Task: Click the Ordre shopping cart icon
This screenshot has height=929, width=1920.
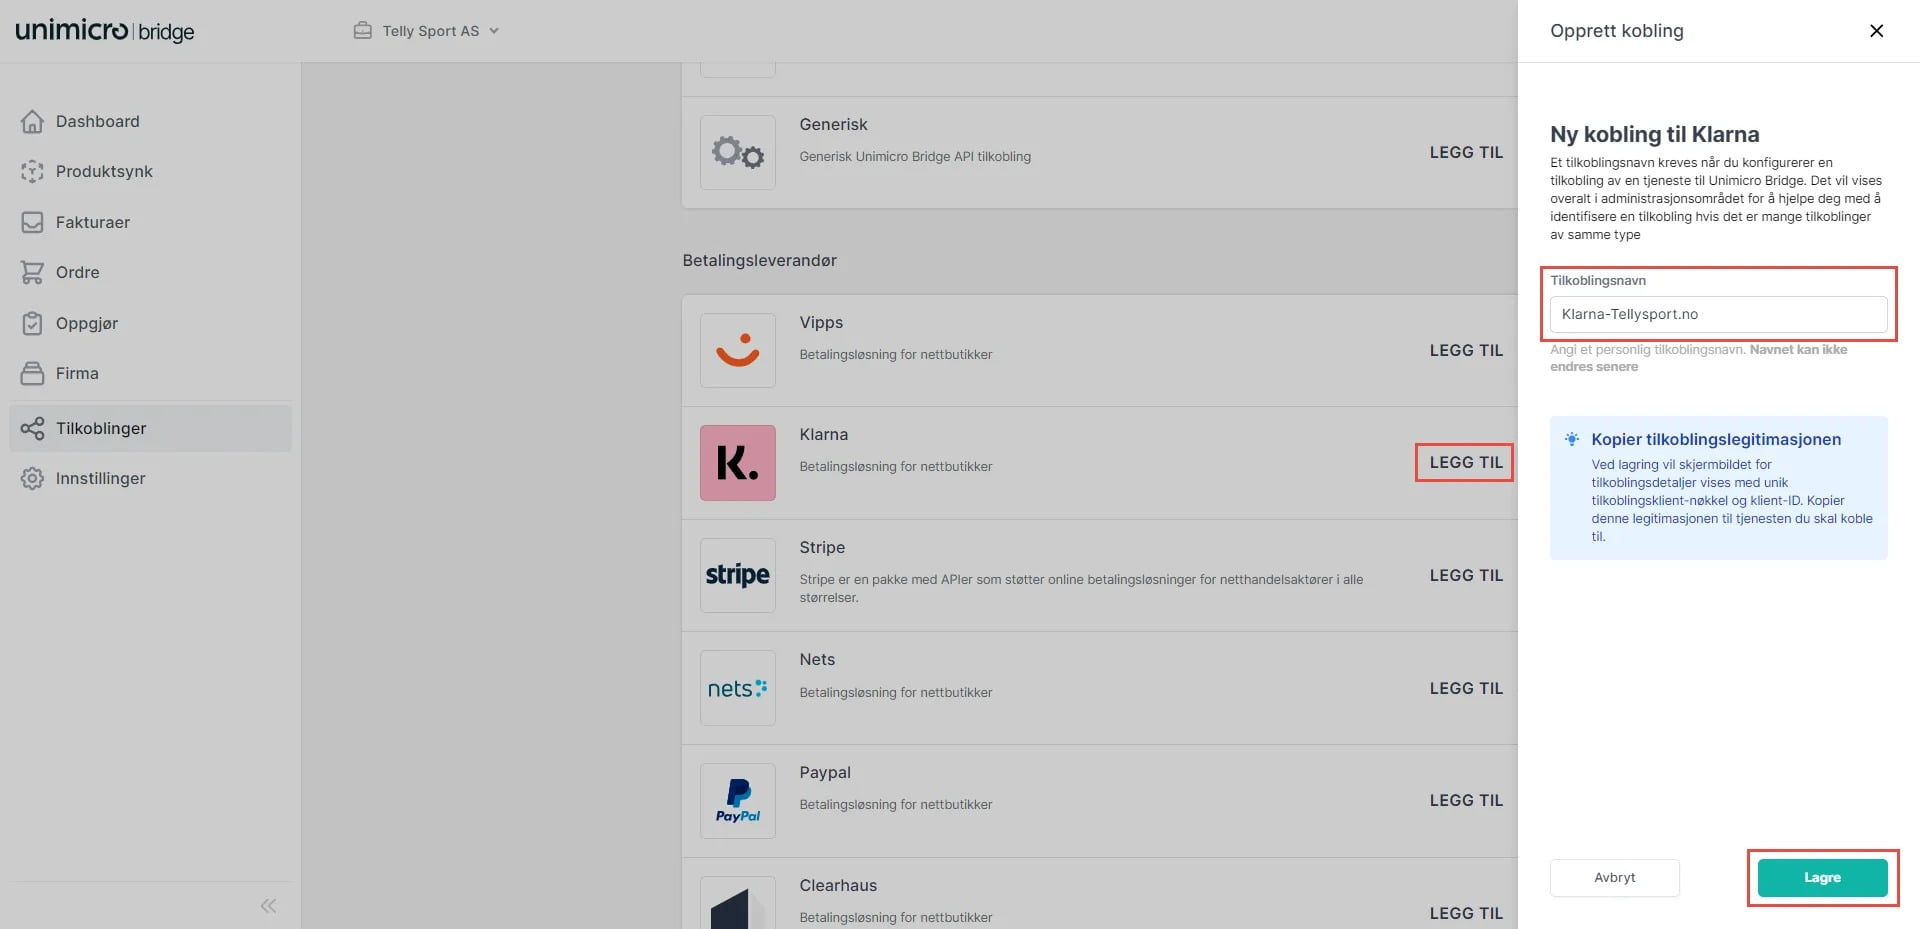Action: pyautogui.click(x=32, y=272)
